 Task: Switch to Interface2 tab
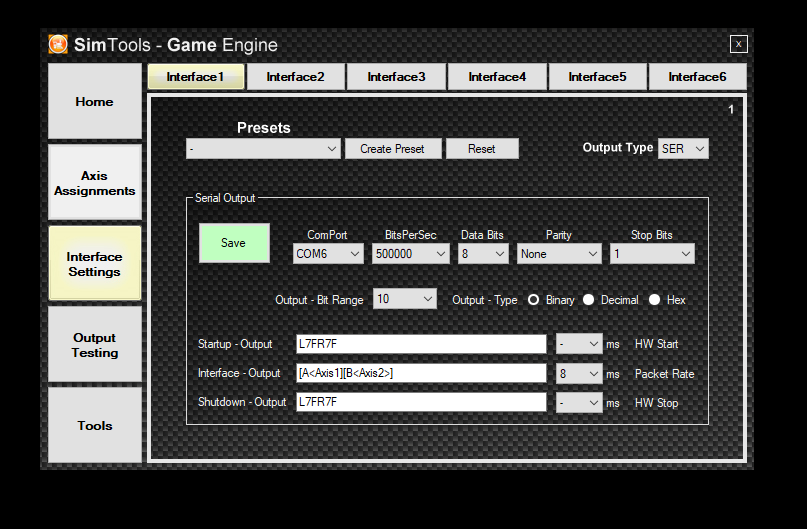[295, 77]
